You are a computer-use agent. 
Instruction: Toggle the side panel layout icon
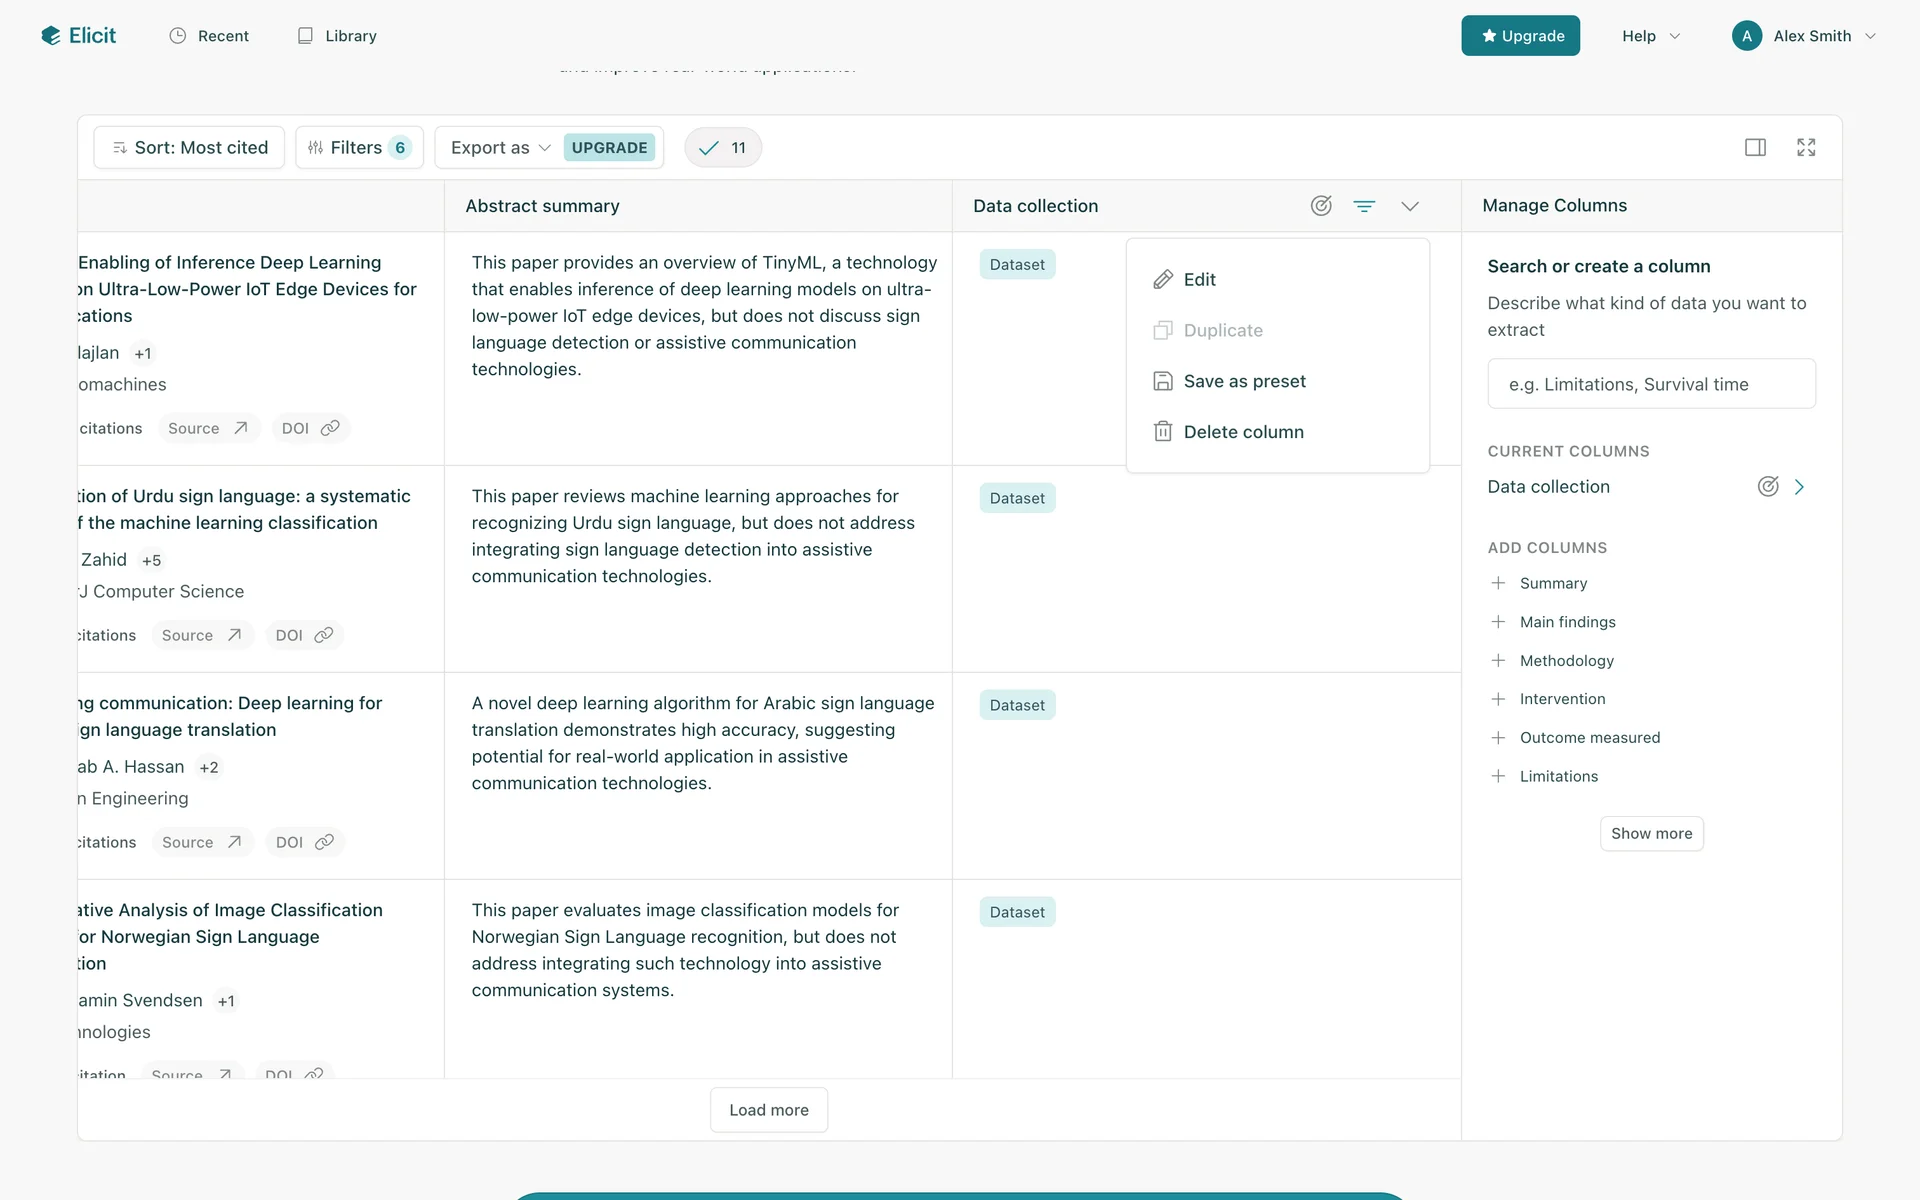[x=1755, y=148]
